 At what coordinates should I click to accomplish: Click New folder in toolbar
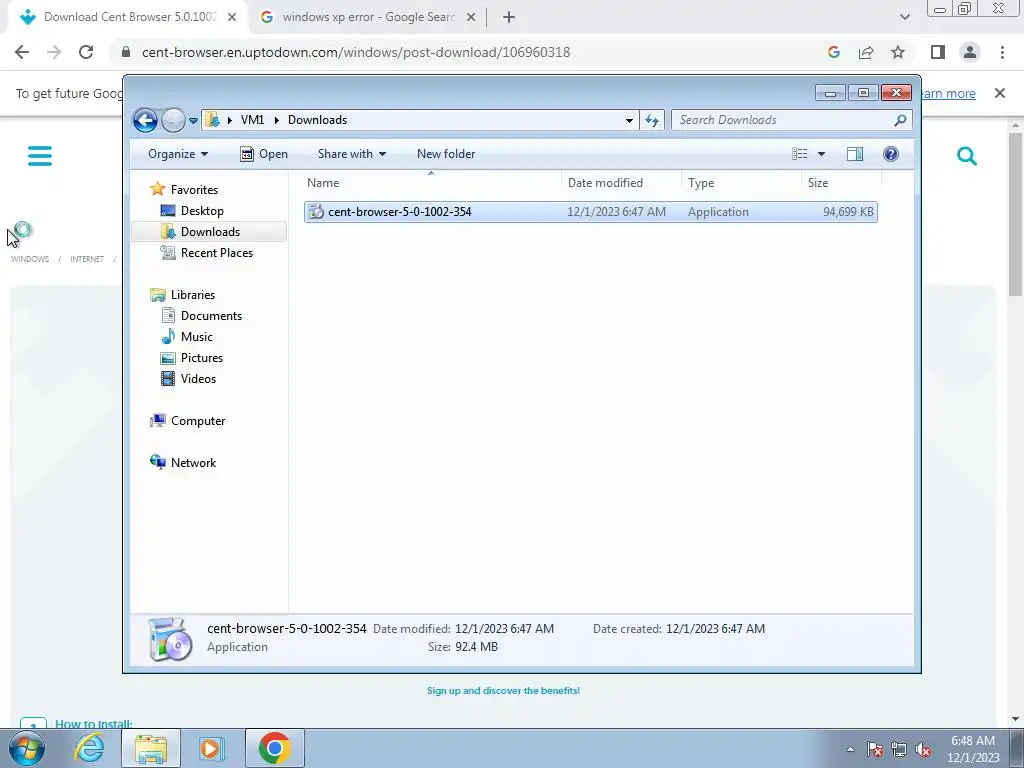(x=446, y=154)
